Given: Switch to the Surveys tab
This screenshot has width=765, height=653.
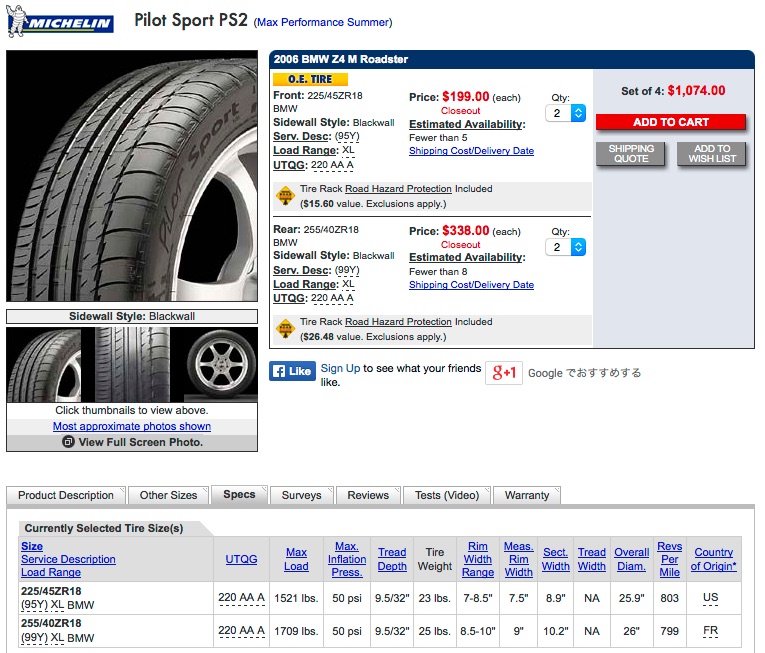Looking at the screenshot, I should pos(302,495).
